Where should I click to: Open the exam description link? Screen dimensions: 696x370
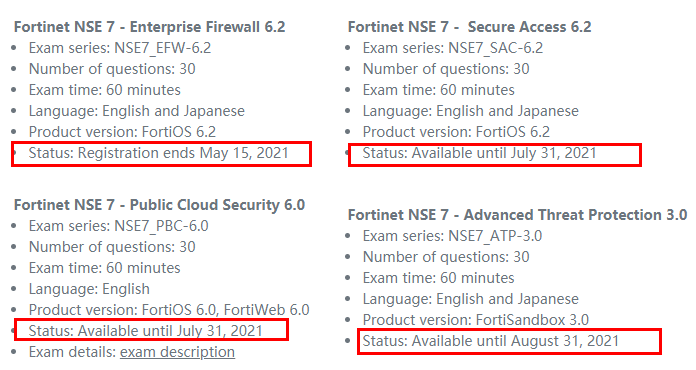coord(177,352)
